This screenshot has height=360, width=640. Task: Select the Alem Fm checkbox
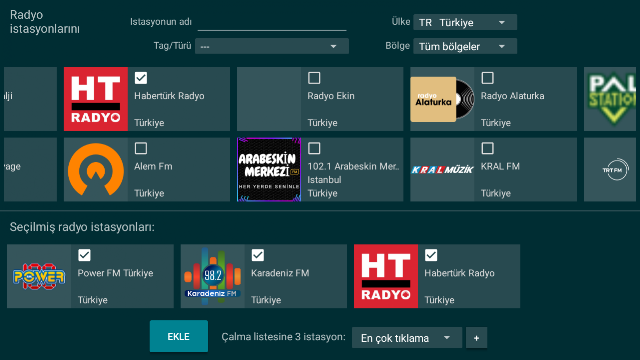coord(141,148)
